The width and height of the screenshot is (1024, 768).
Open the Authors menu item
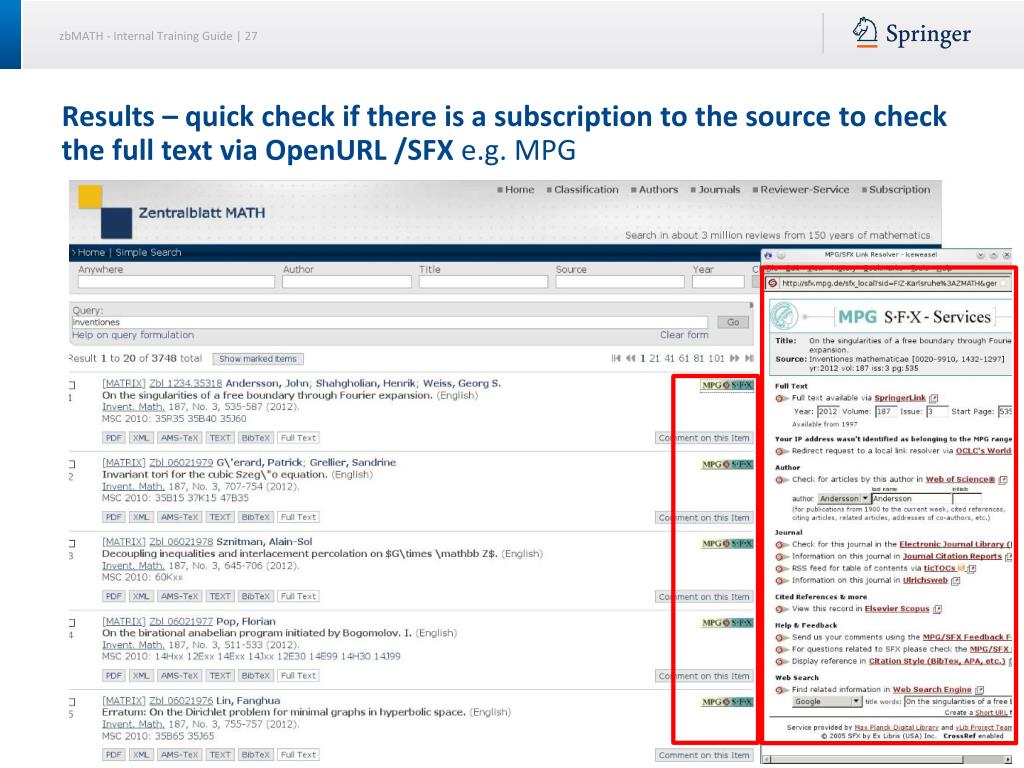point(658,190)
